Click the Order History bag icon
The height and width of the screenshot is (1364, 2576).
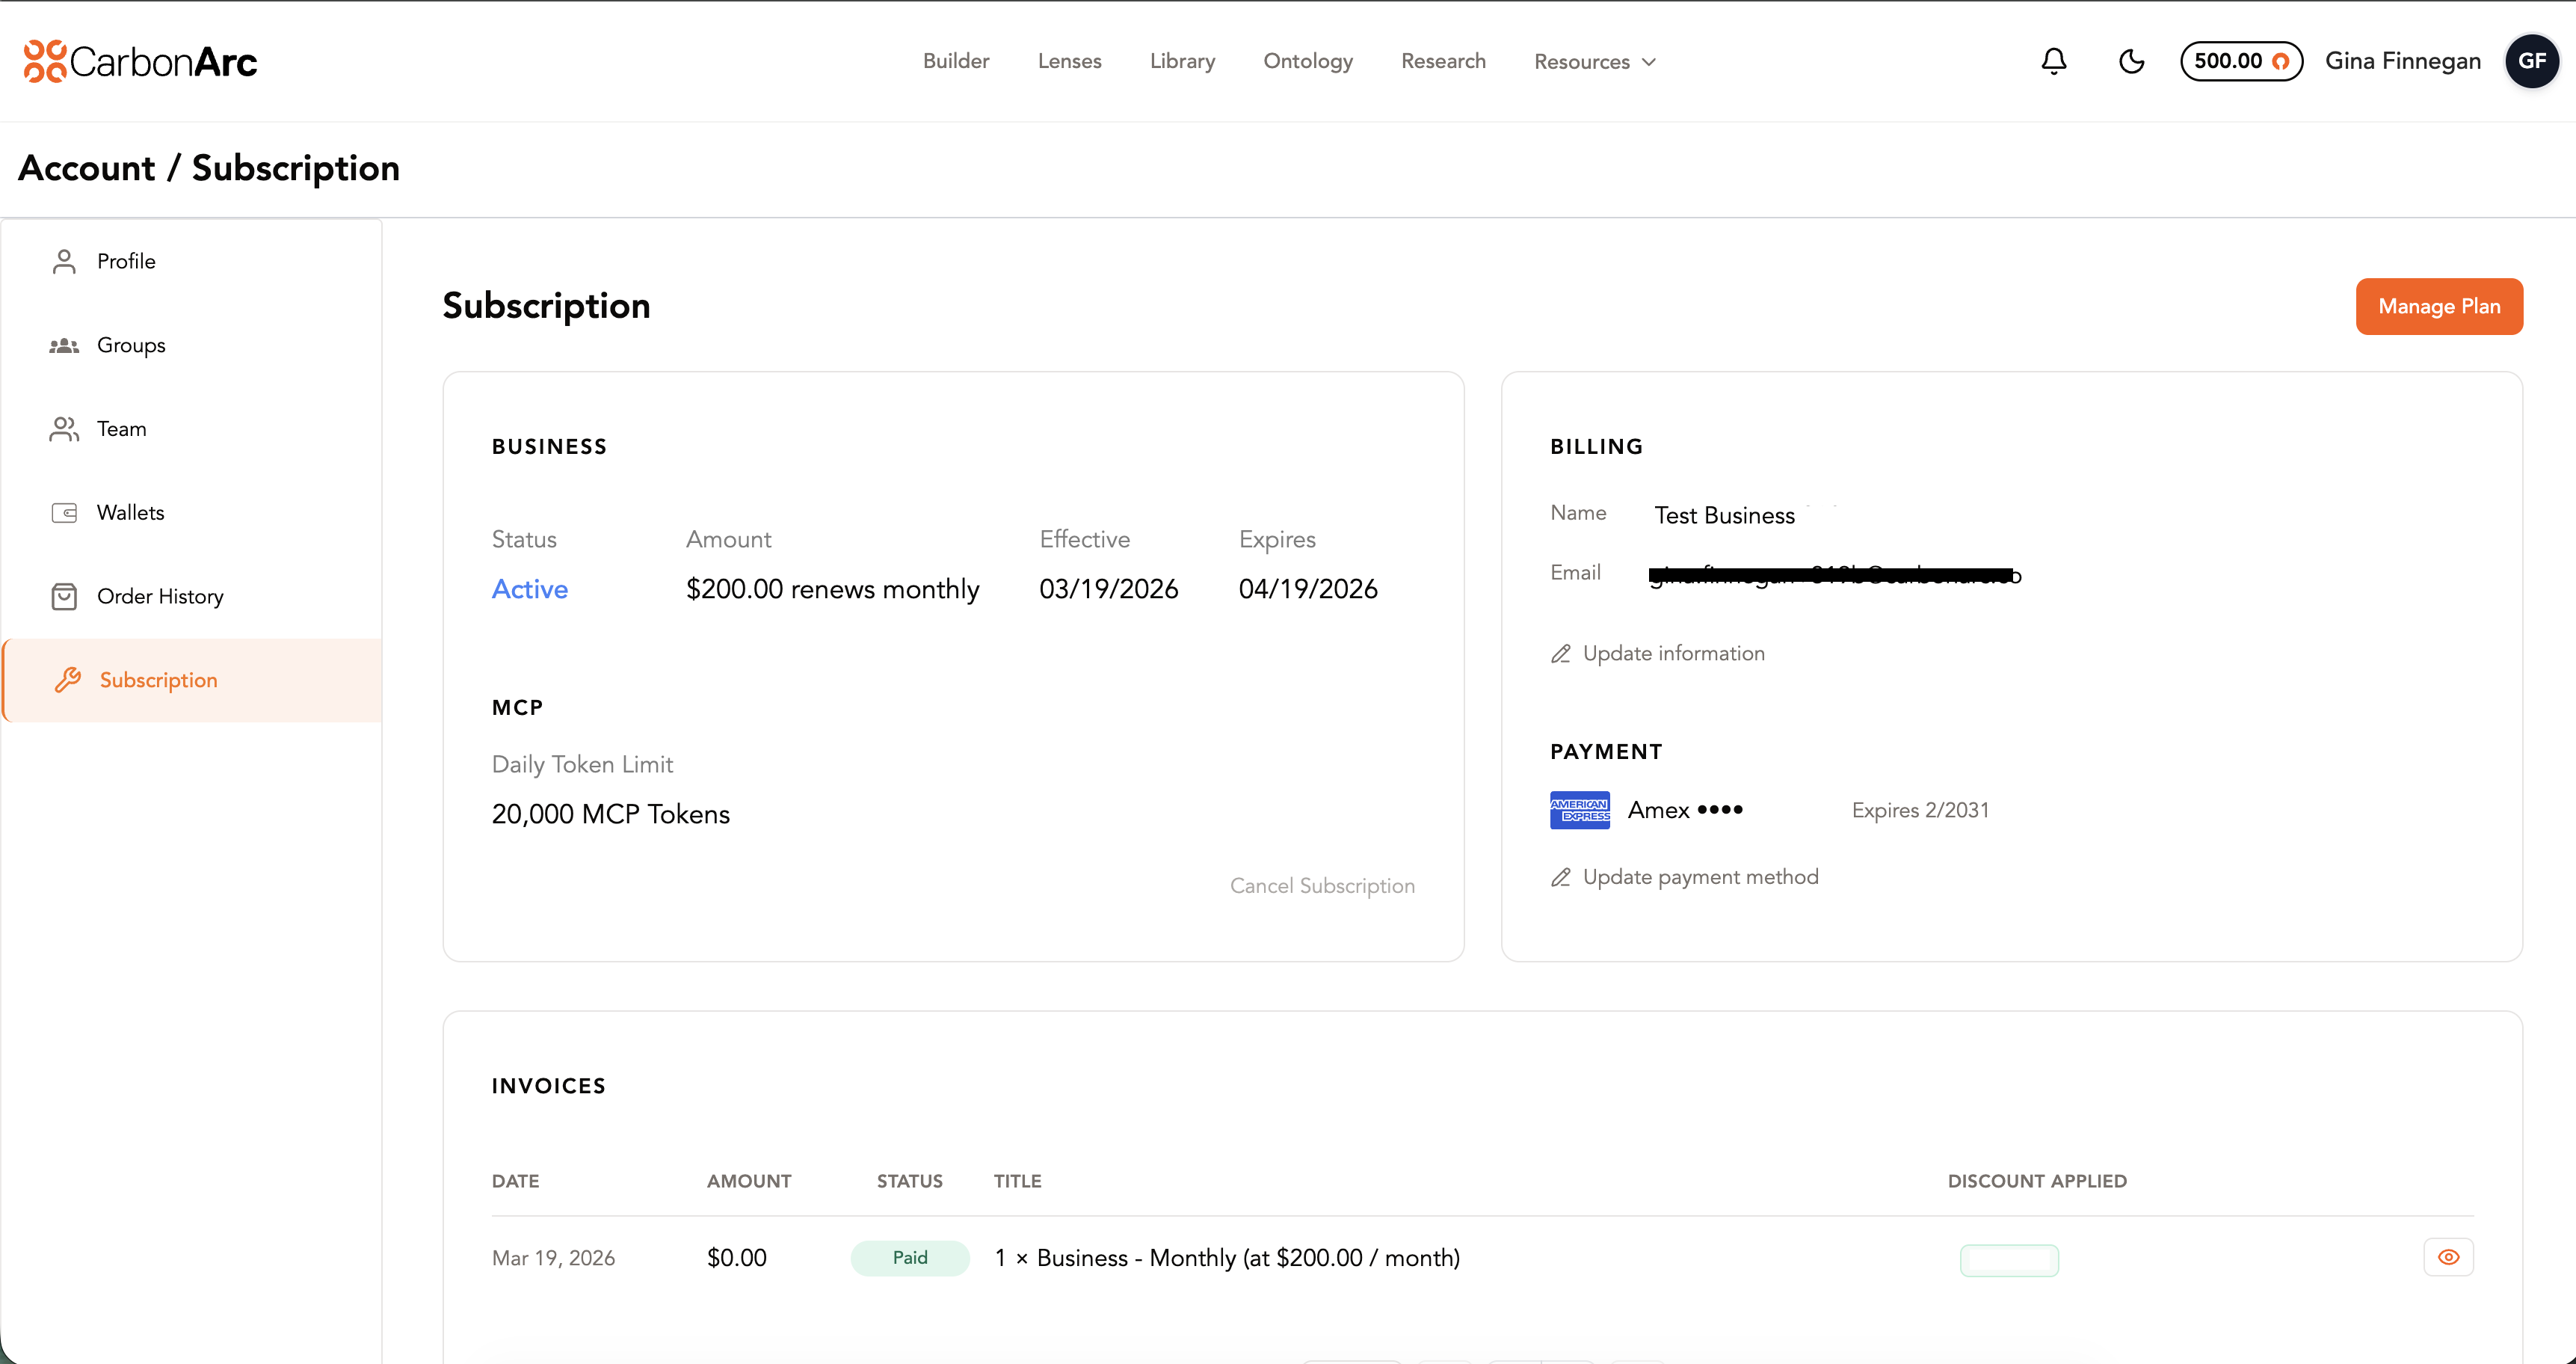[64, 596]
